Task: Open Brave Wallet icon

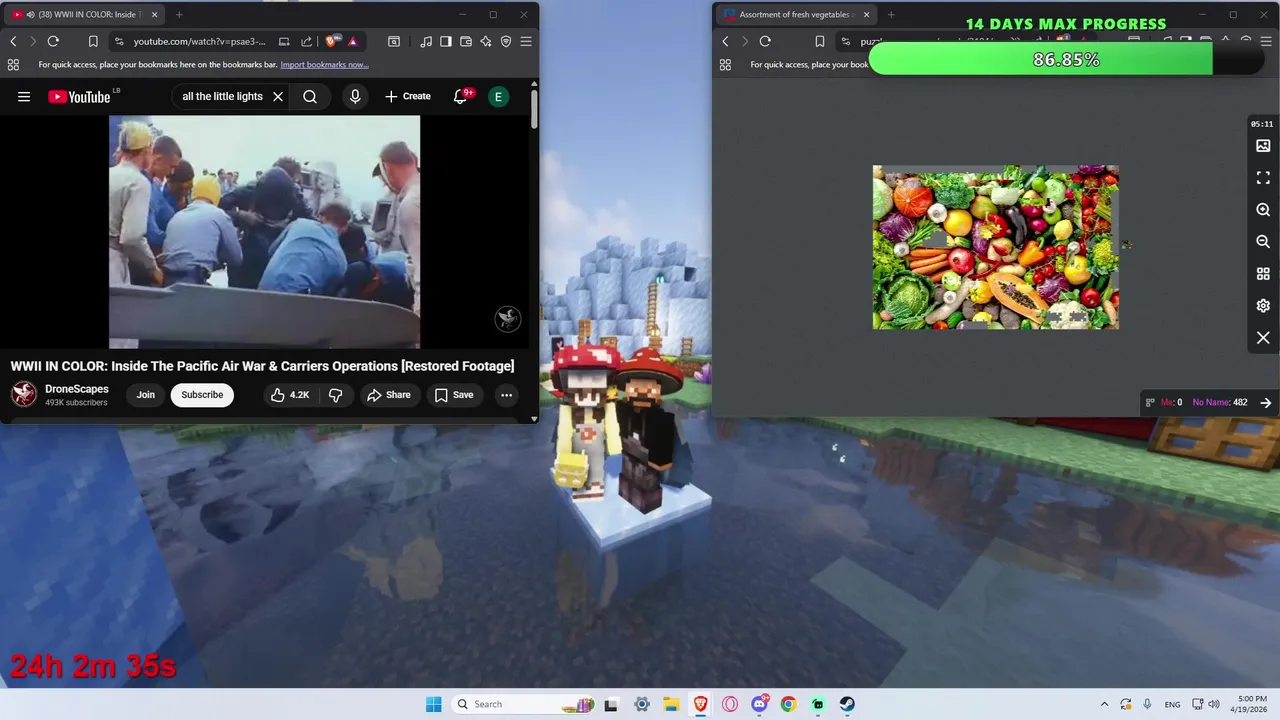Action: pyautogui.click(x=466, y=41)
